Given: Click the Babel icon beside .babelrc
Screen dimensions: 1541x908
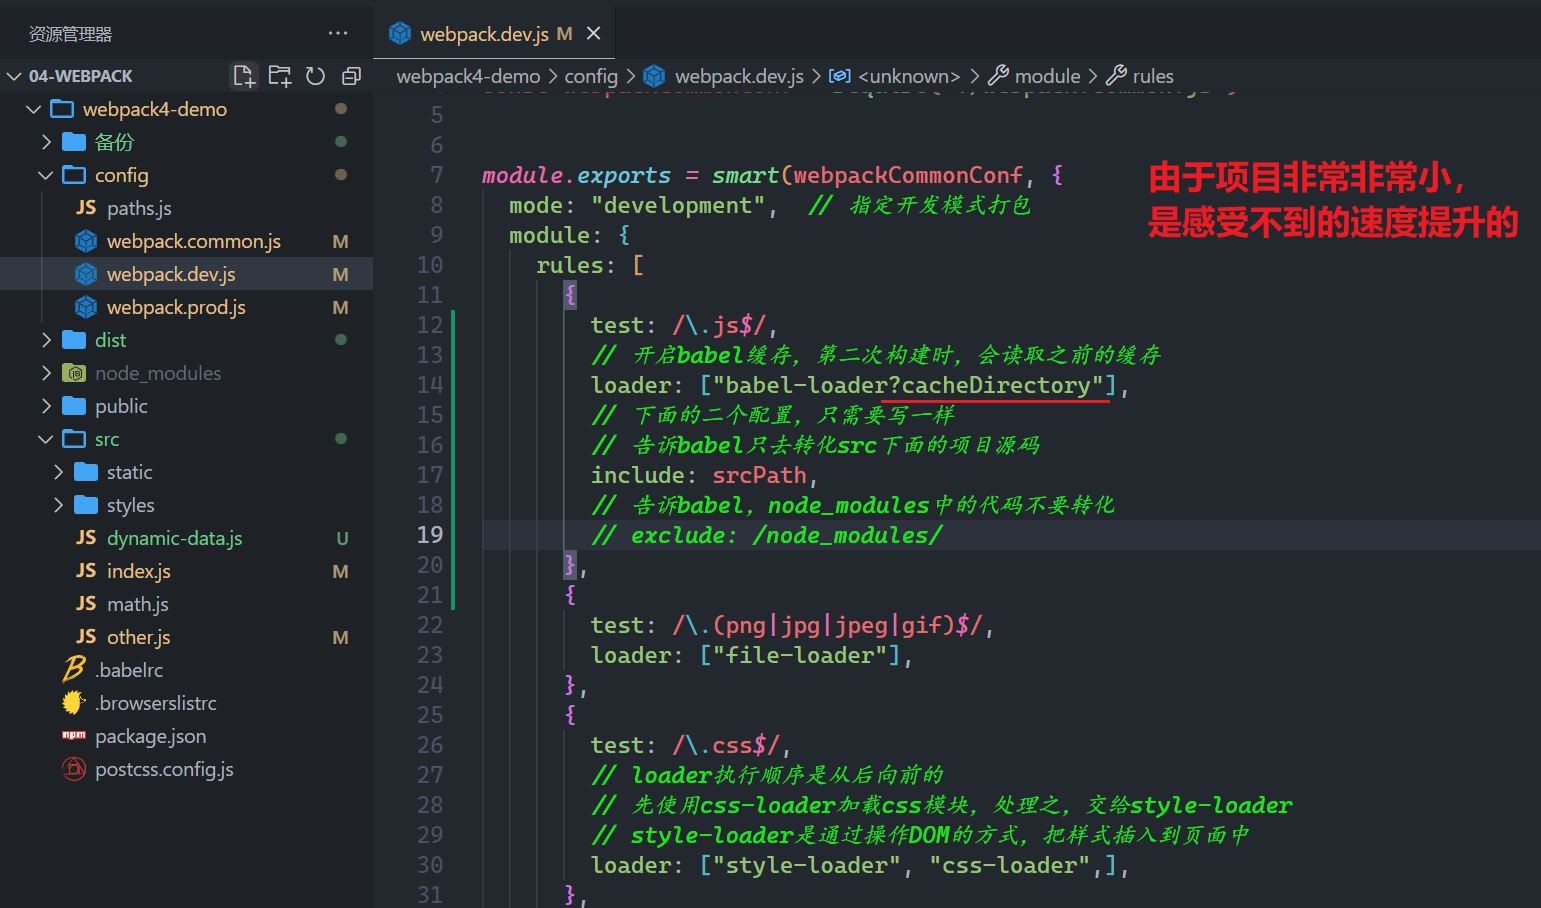Looking at the screenshot, I should coord(74,669).
